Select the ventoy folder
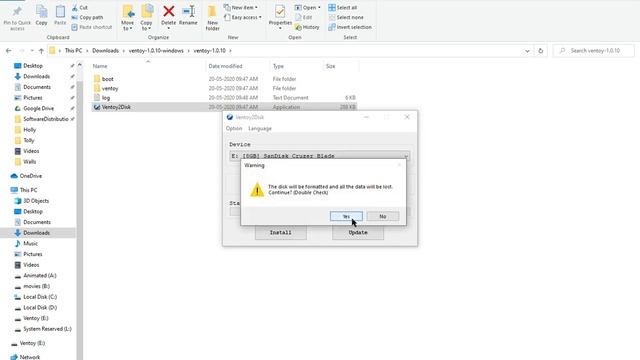This screenshot has height=360, width=640. click(x=110, y=88)
